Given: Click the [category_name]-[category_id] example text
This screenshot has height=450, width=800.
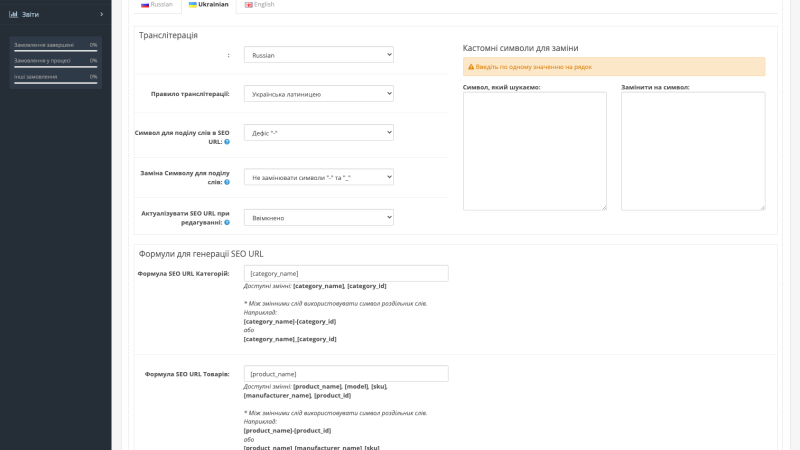Looking at the screenshot, I should point(290,321).
